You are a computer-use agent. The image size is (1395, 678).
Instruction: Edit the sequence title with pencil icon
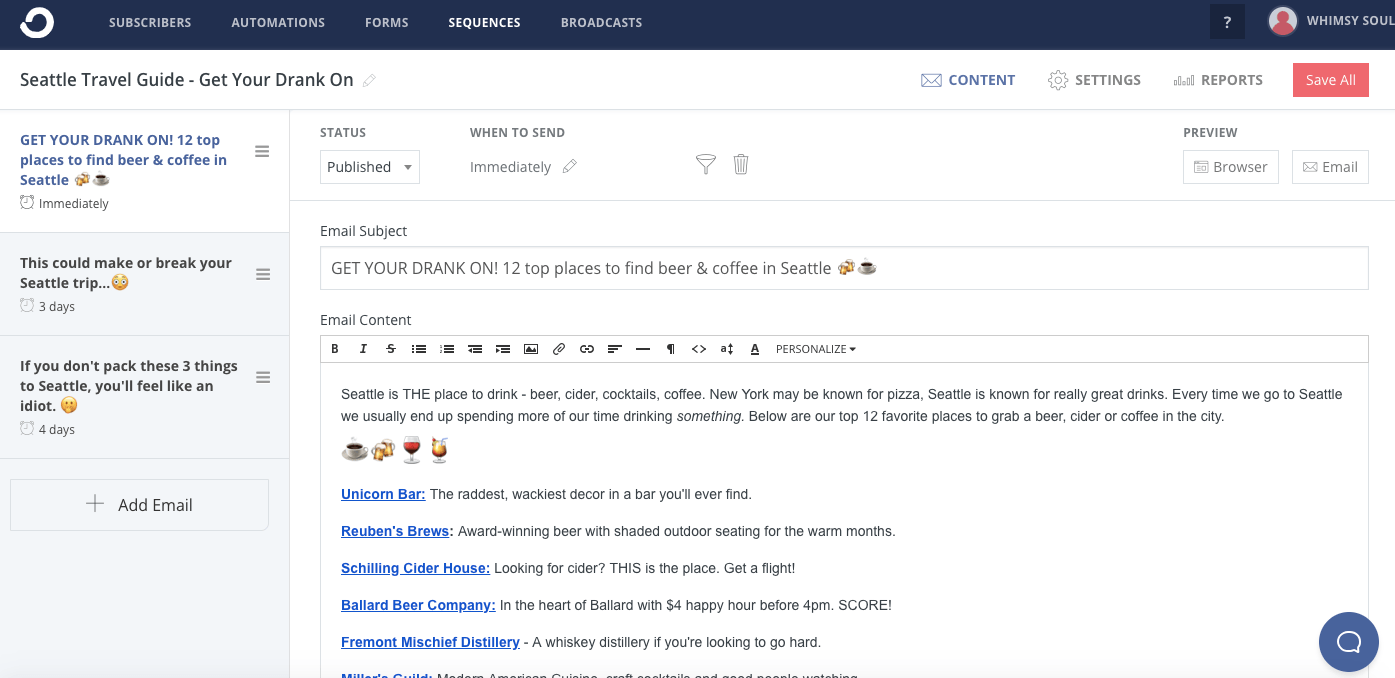coord(370,80)
